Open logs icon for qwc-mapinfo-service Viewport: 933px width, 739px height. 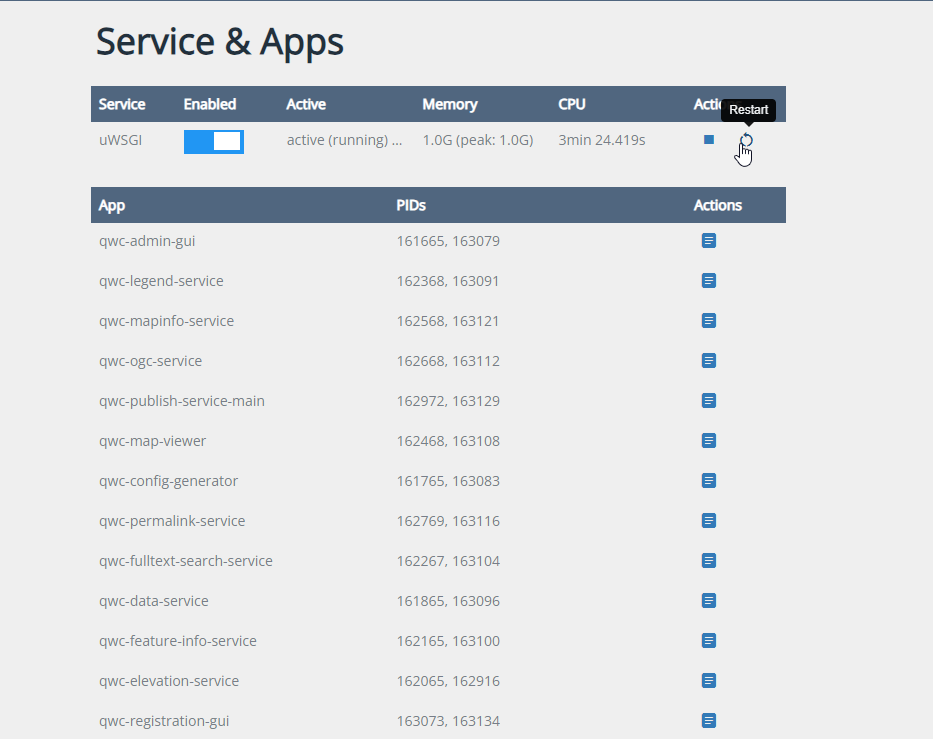709,321
